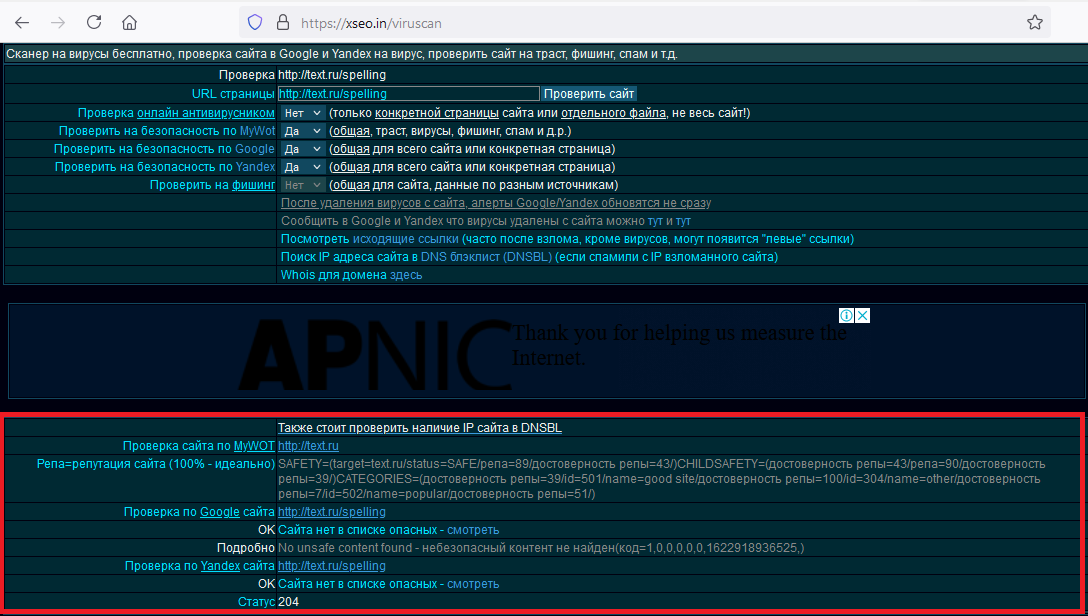Click the URL страницы input field
1088x616 pixels.
(408, 93)
